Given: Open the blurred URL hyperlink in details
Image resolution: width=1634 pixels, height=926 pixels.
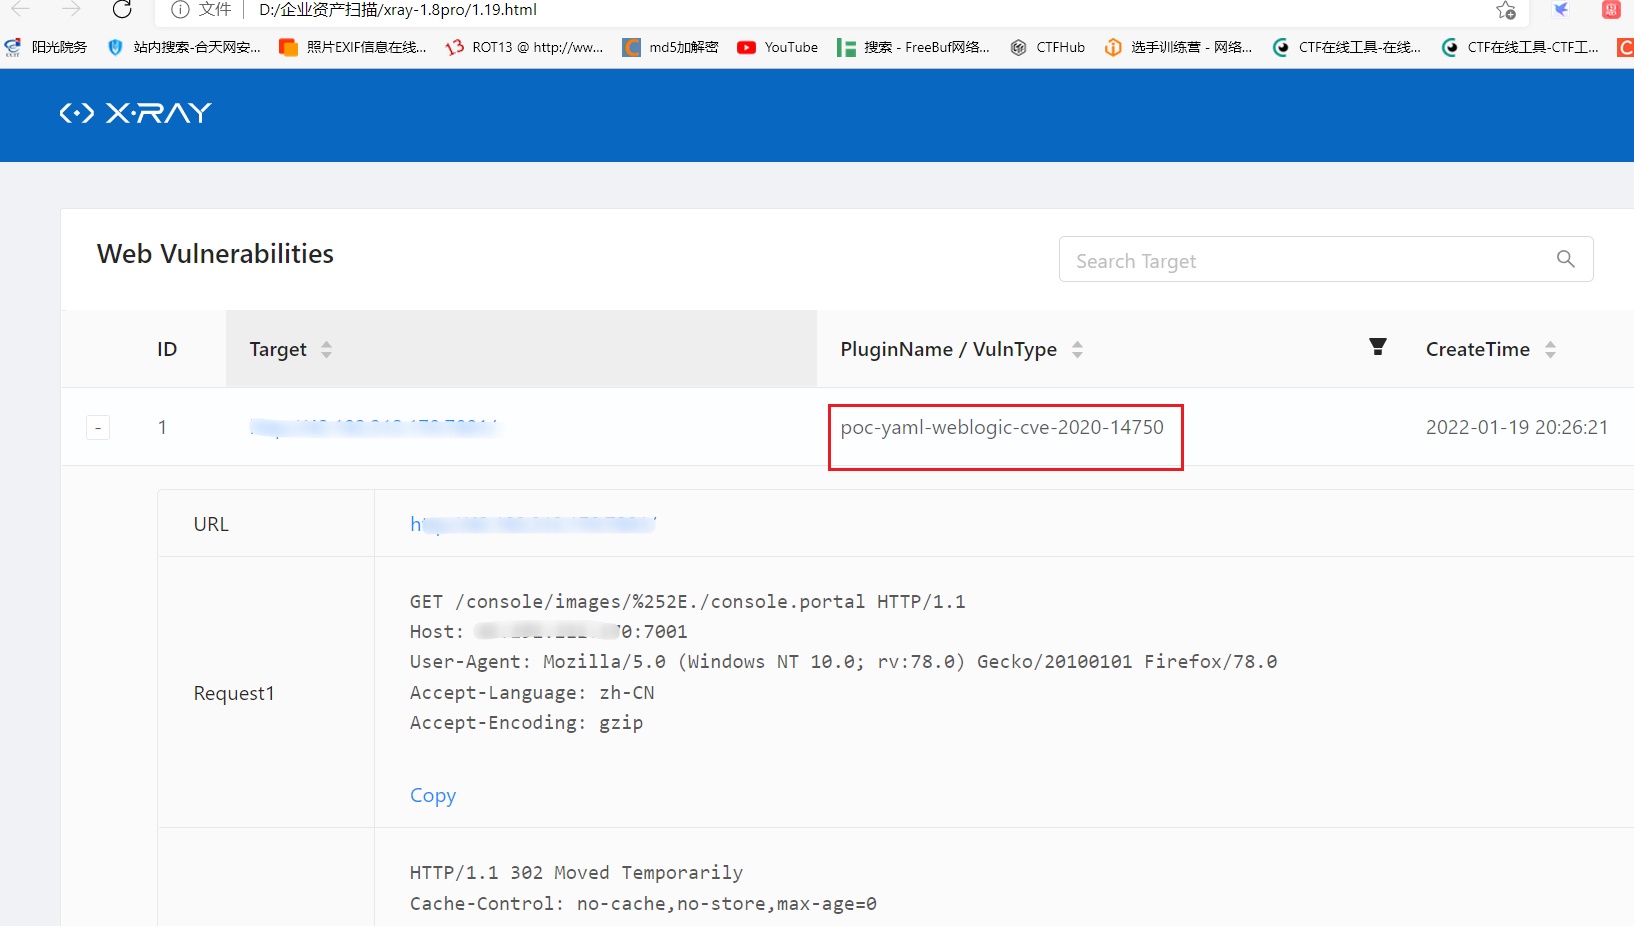Looking at the screenshot, I should pyautogui.click(x=532, y=523).
